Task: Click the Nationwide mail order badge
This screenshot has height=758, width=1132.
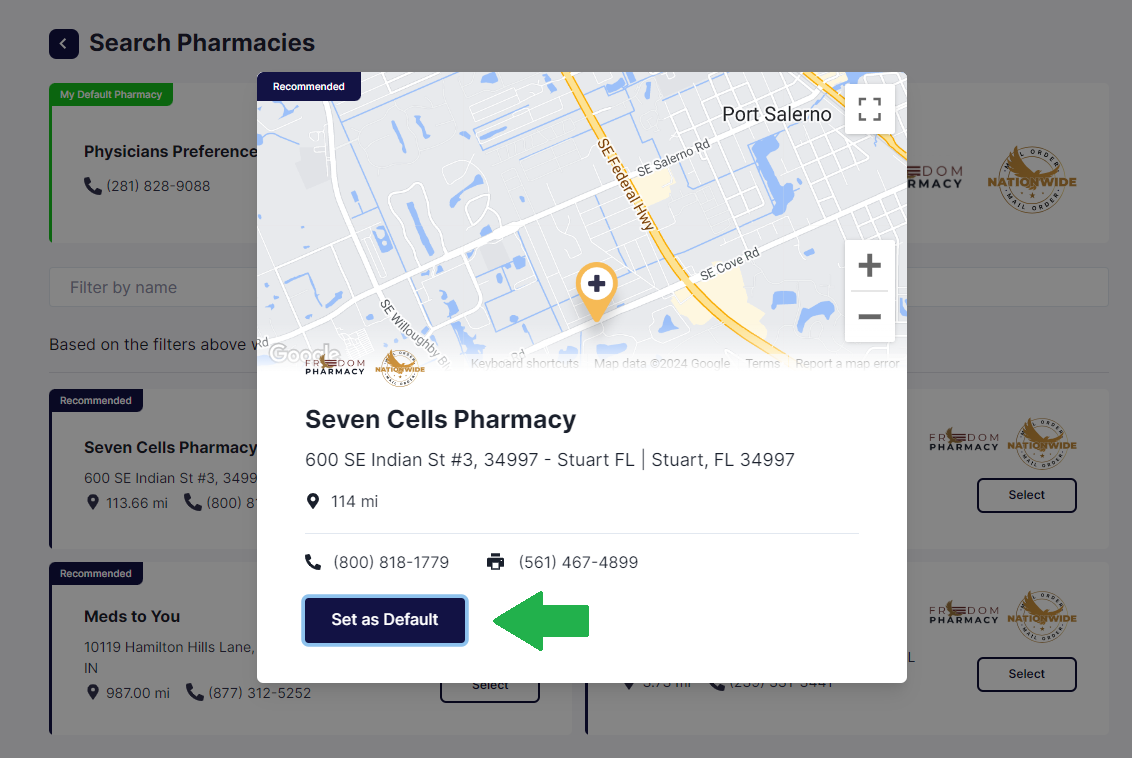Action: click(x=399, y=366)
